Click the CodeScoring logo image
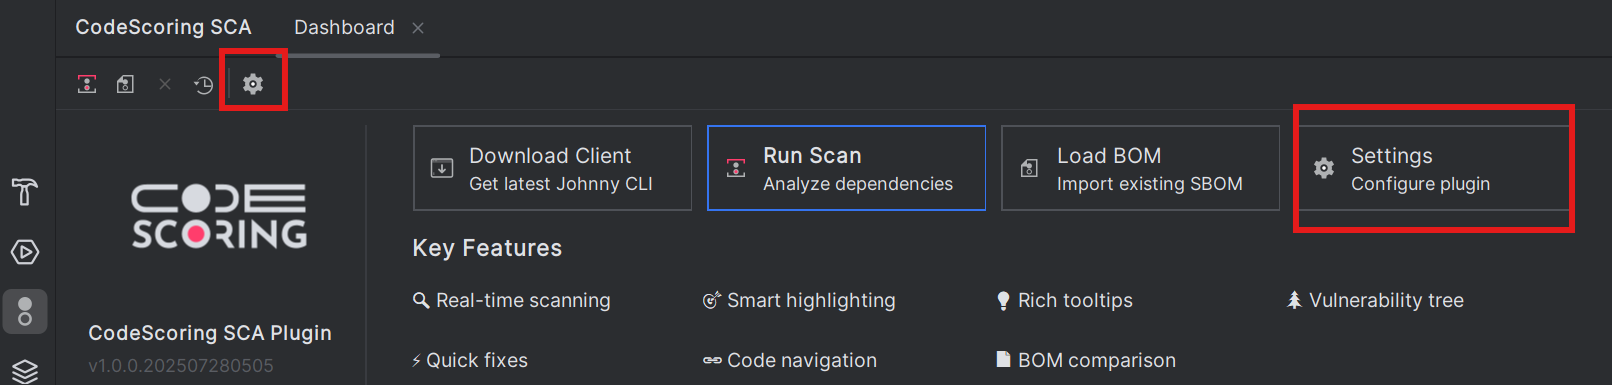 [219, 215]
